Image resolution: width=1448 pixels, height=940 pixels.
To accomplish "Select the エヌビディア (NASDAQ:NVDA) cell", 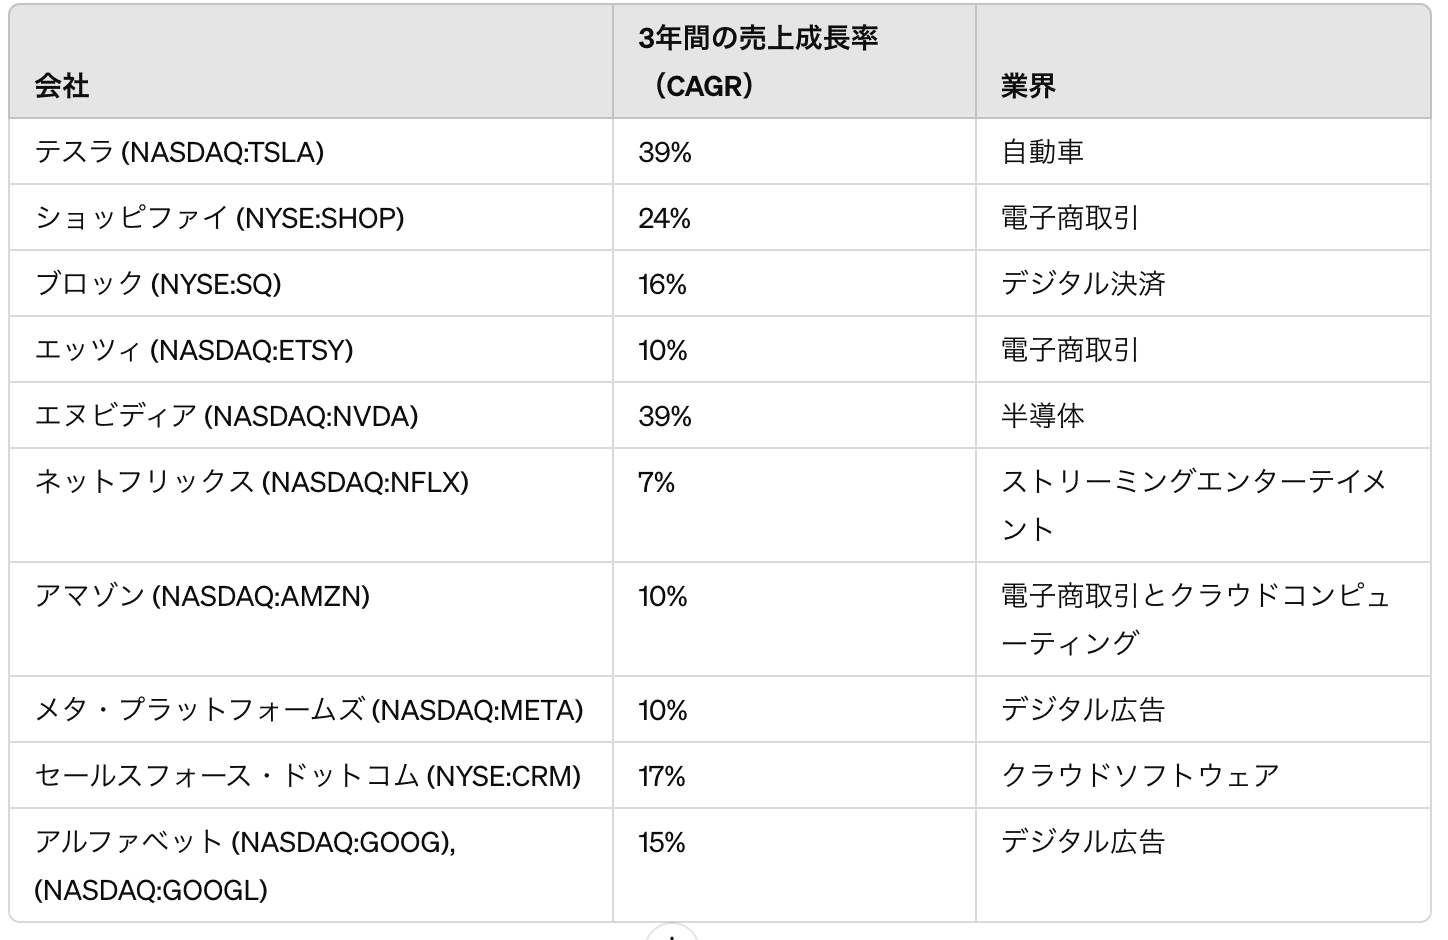I will (x=226, y=416).
